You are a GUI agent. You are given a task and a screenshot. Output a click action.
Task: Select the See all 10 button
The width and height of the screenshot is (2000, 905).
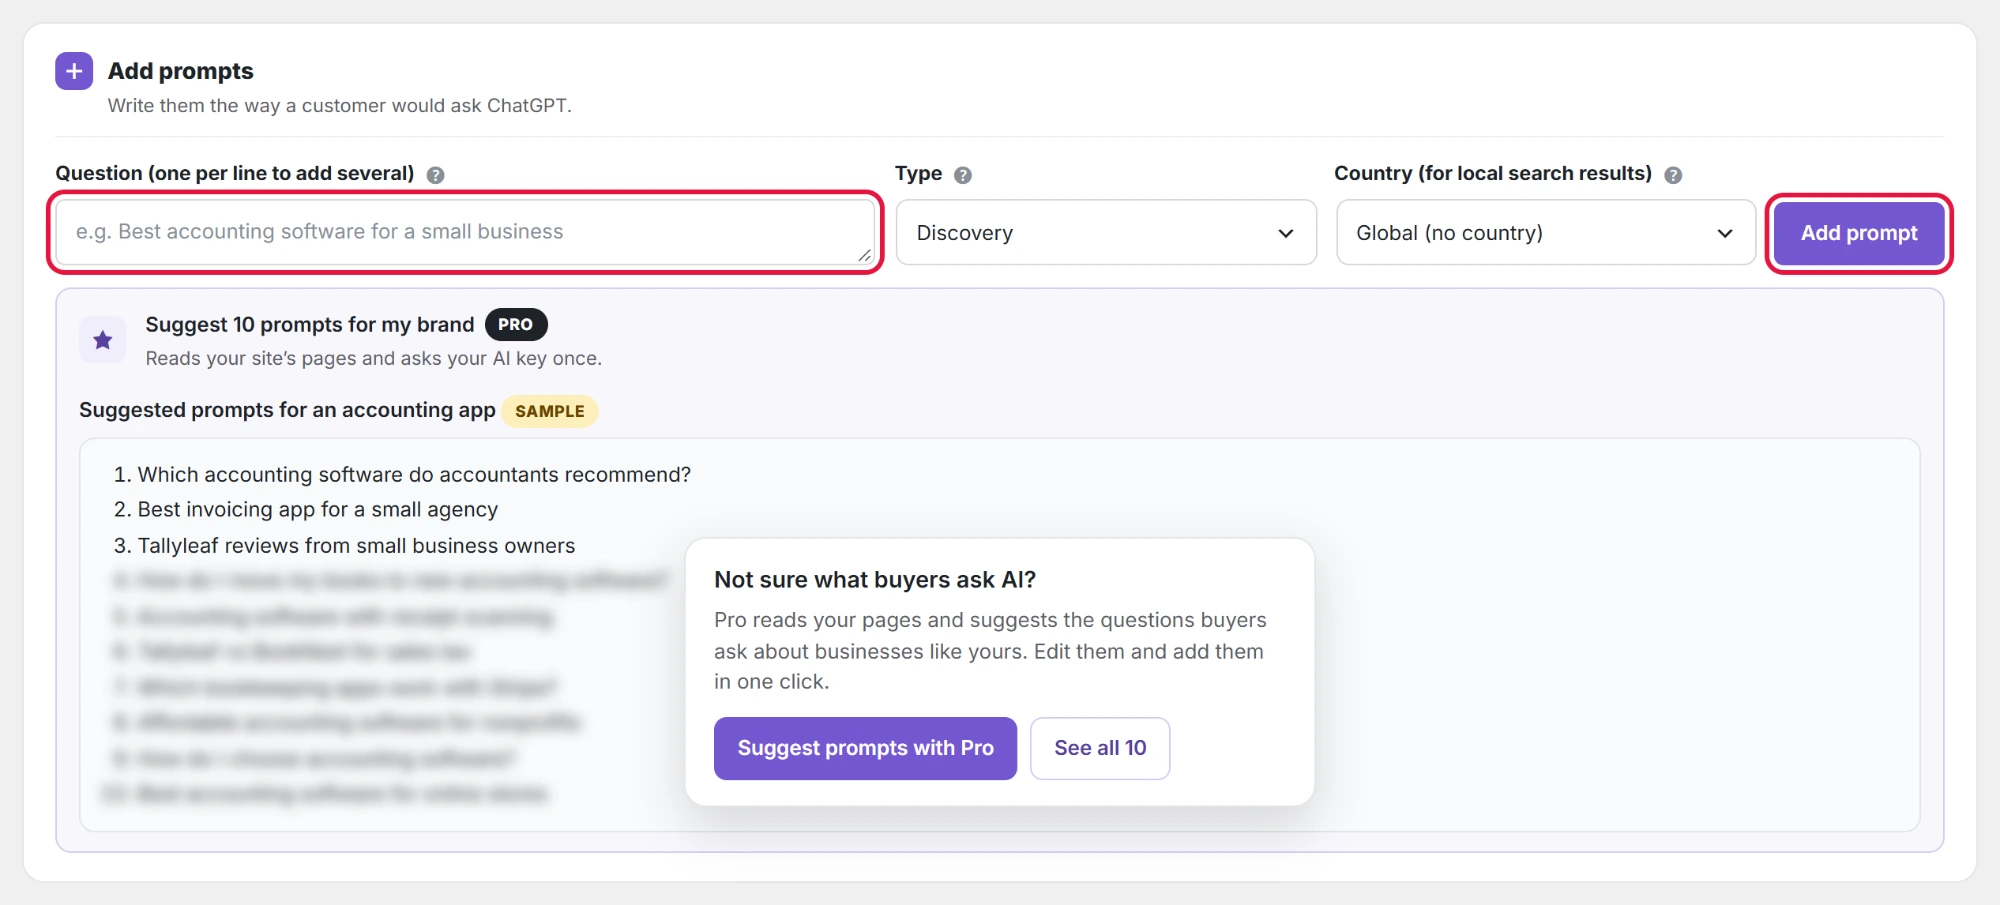[x=1100, y=748]
